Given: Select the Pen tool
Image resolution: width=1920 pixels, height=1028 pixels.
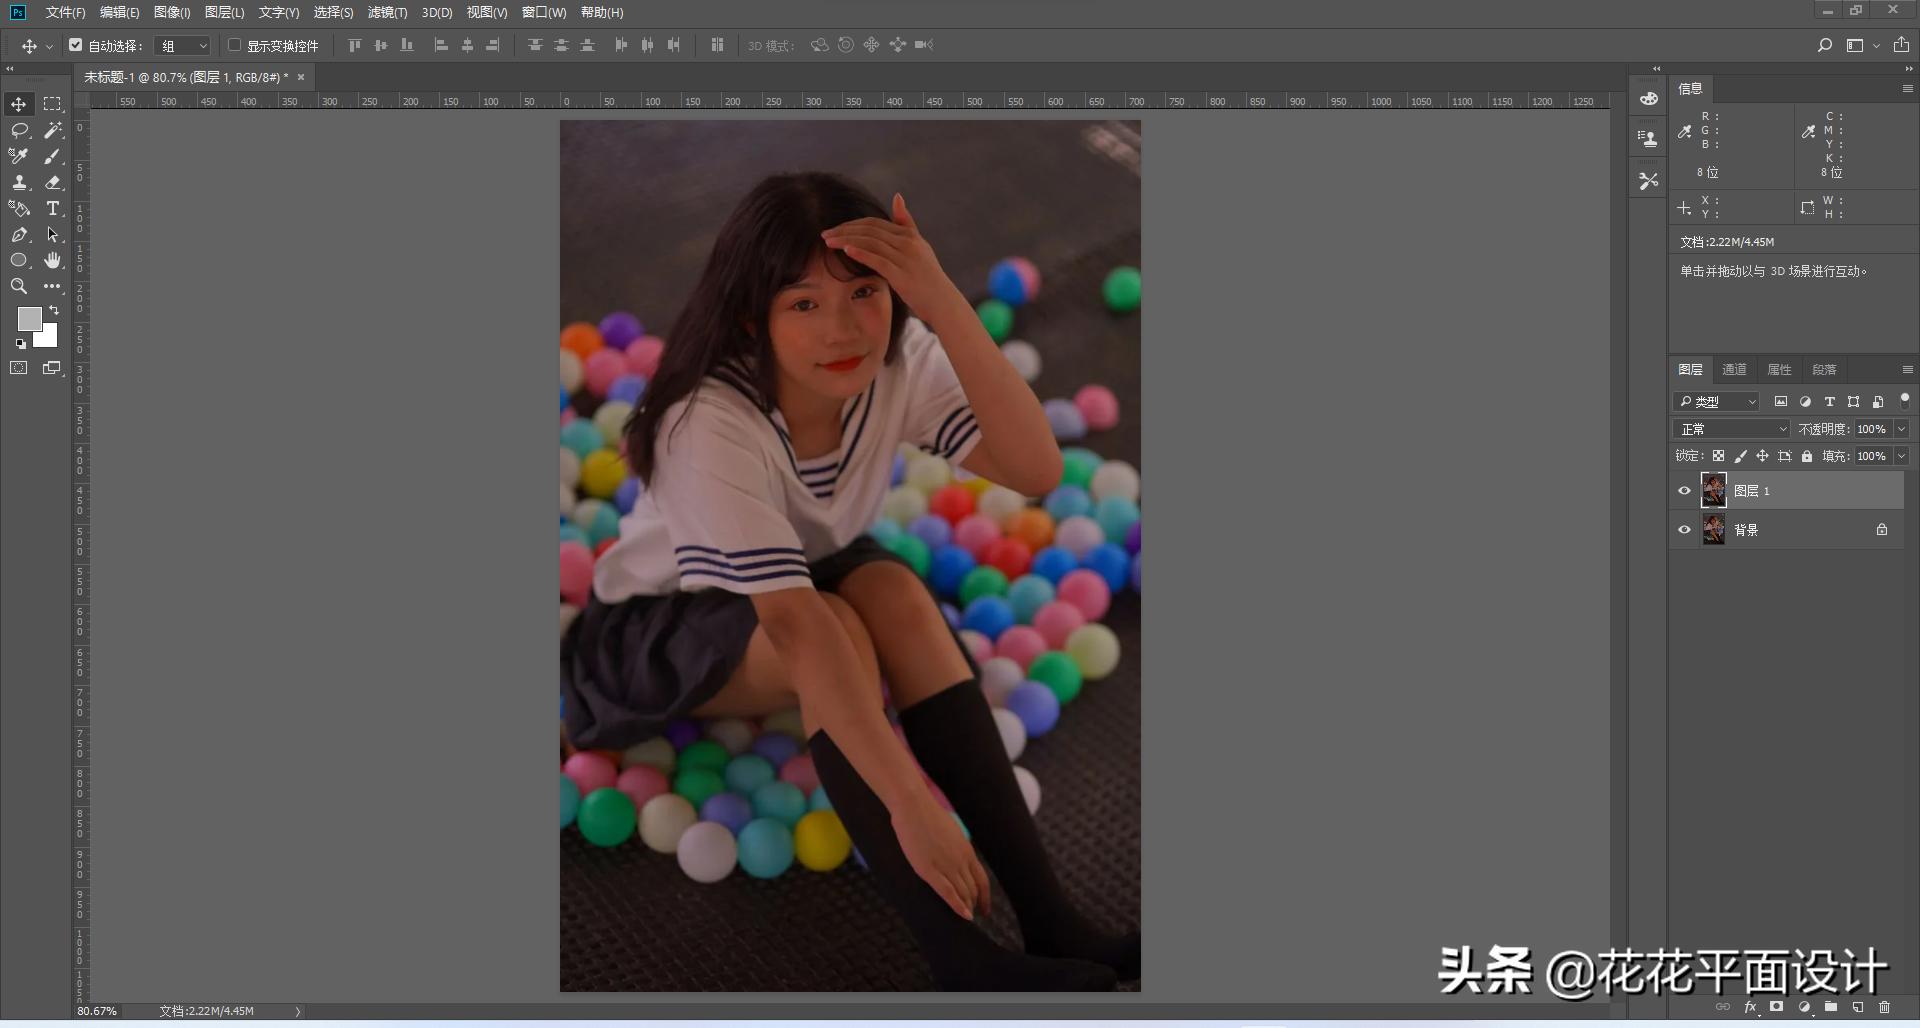Looking at the screenshot, I should coord(19,234).
